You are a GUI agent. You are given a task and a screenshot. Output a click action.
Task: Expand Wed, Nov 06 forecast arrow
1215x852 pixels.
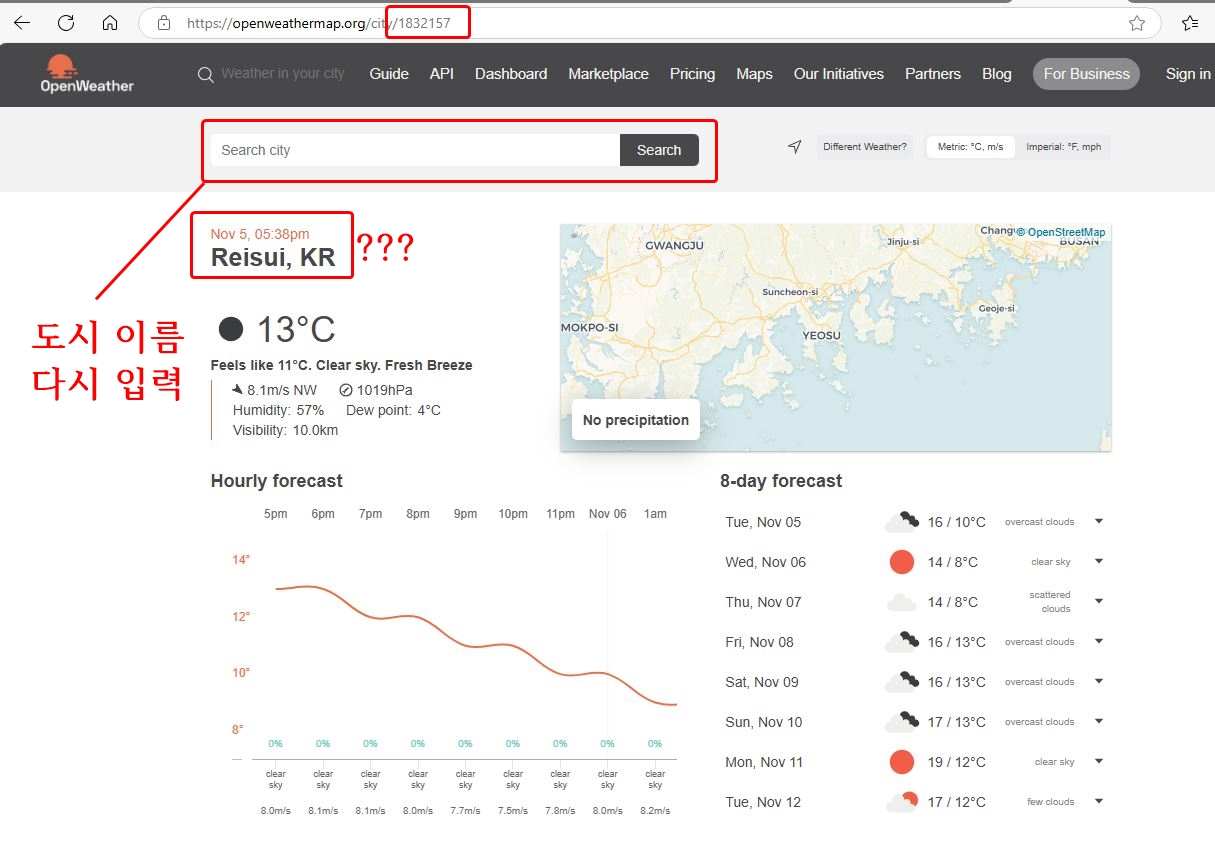pyautogui.click(x=1099, y=561)
